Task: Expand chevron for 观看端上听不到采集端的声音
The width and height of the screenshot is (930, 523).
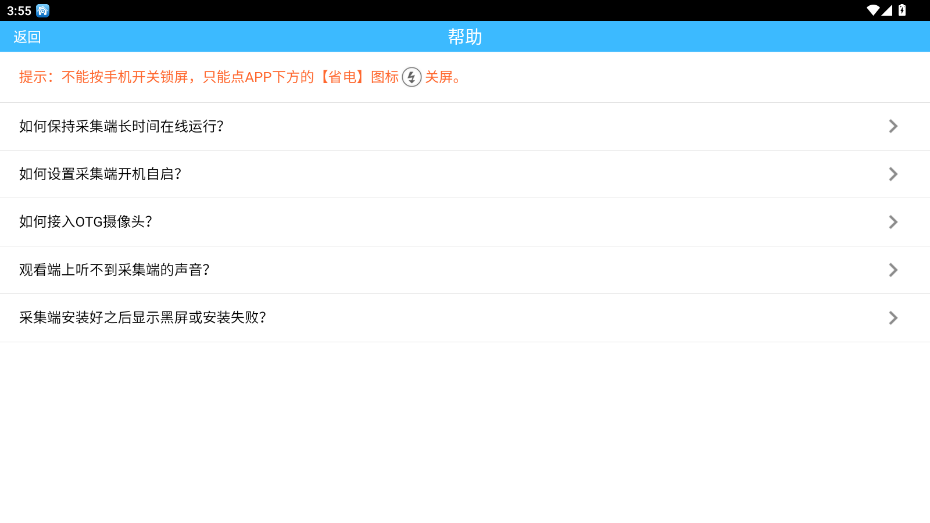Action: click(893, 270)
